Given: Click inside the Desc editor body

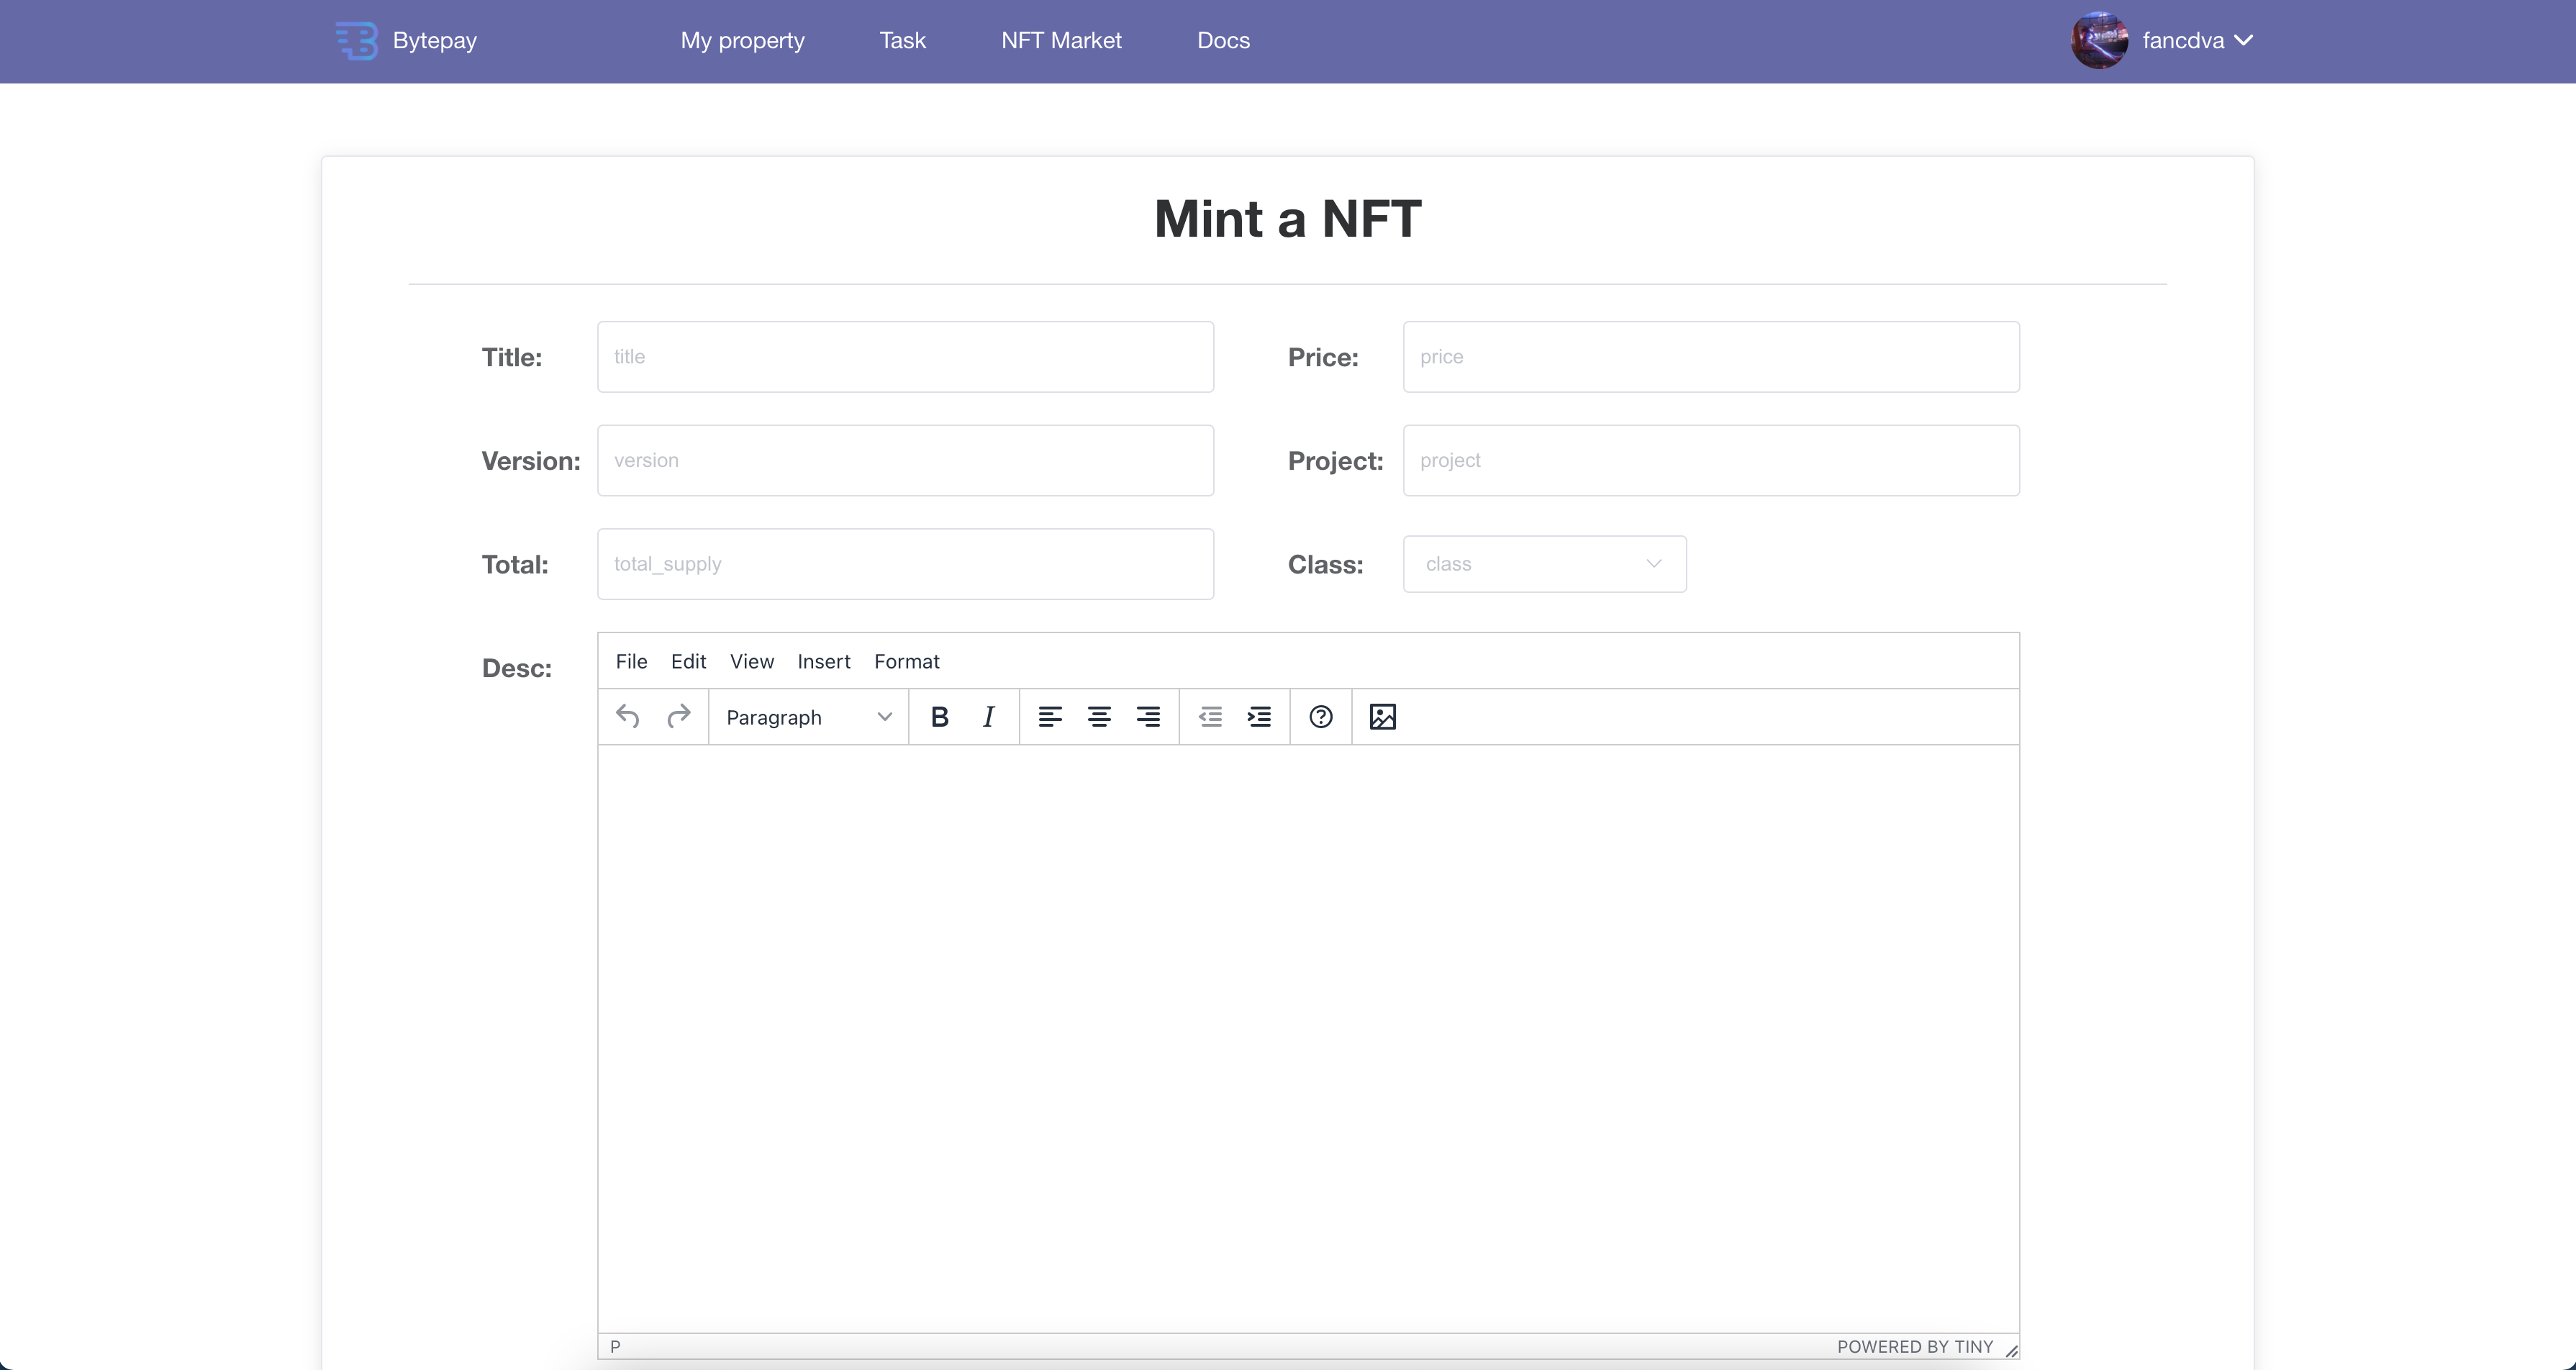Looking at the screenshot, I should click(1308, 1038).
